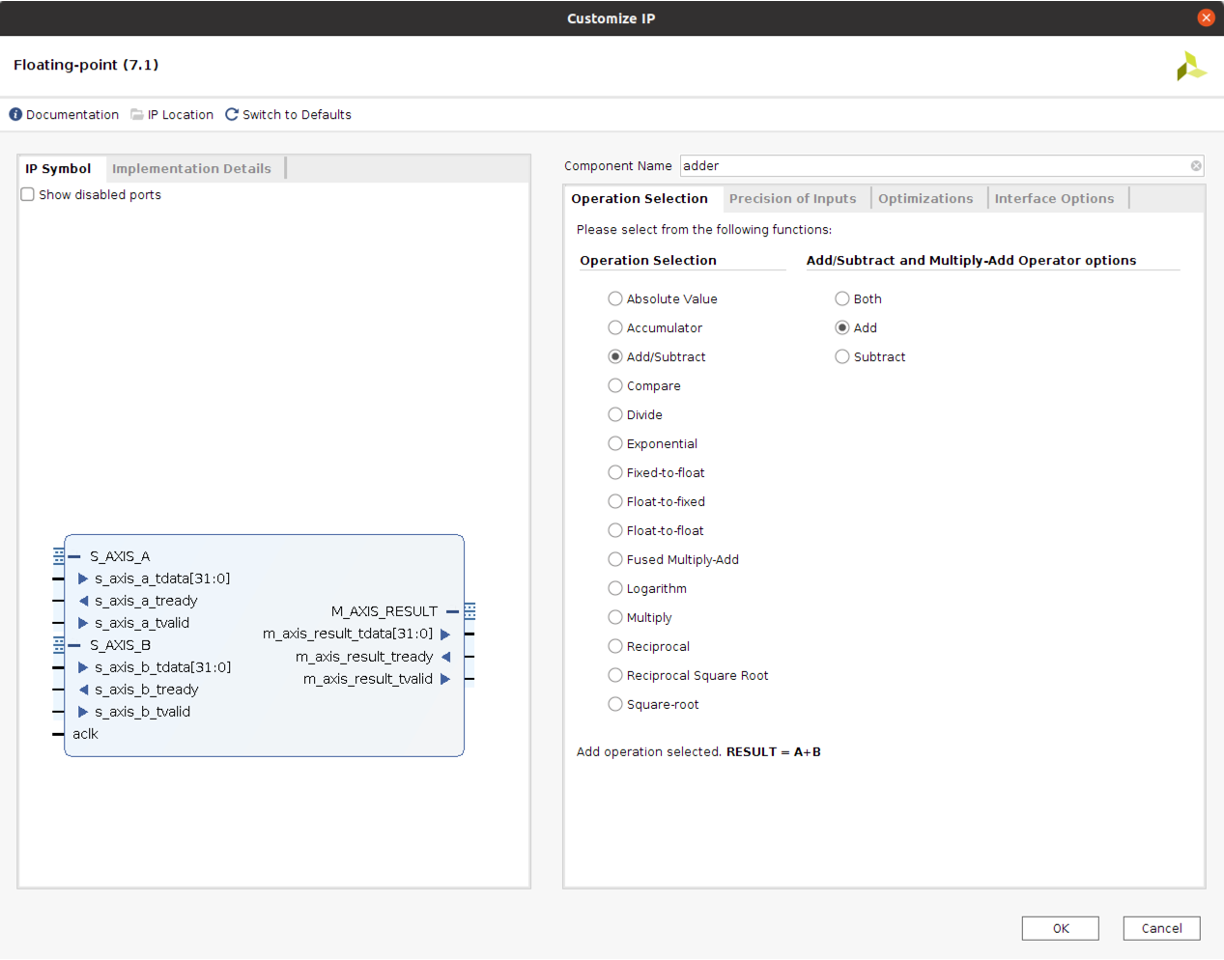Switch to the Implementation Details tab
Screen dimensions: 1224x960
(x=191, y=169)
